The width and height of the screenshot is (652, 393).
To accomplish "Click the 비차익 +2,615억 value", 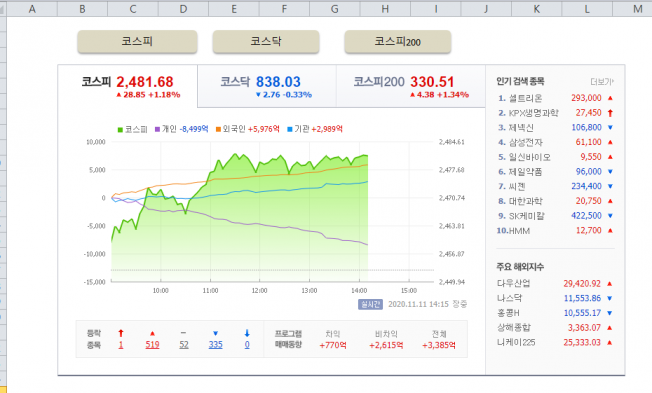I will pyautogui.click(x=386, y=345).
